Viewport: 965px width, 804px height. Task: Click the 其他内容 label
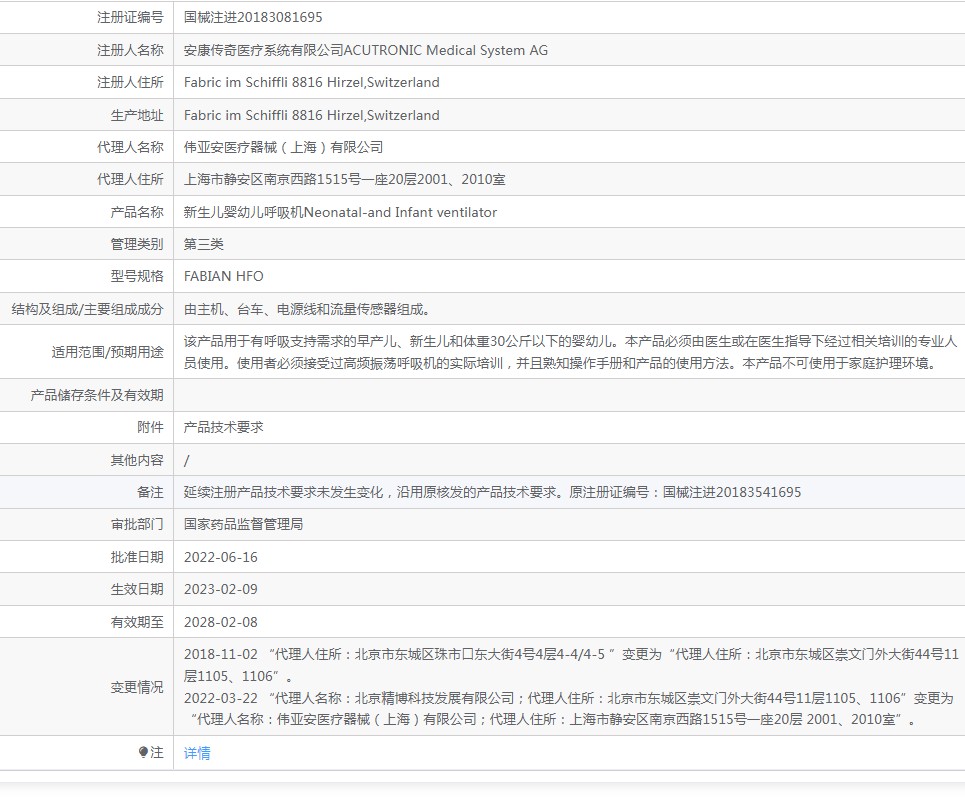[137, 460]
